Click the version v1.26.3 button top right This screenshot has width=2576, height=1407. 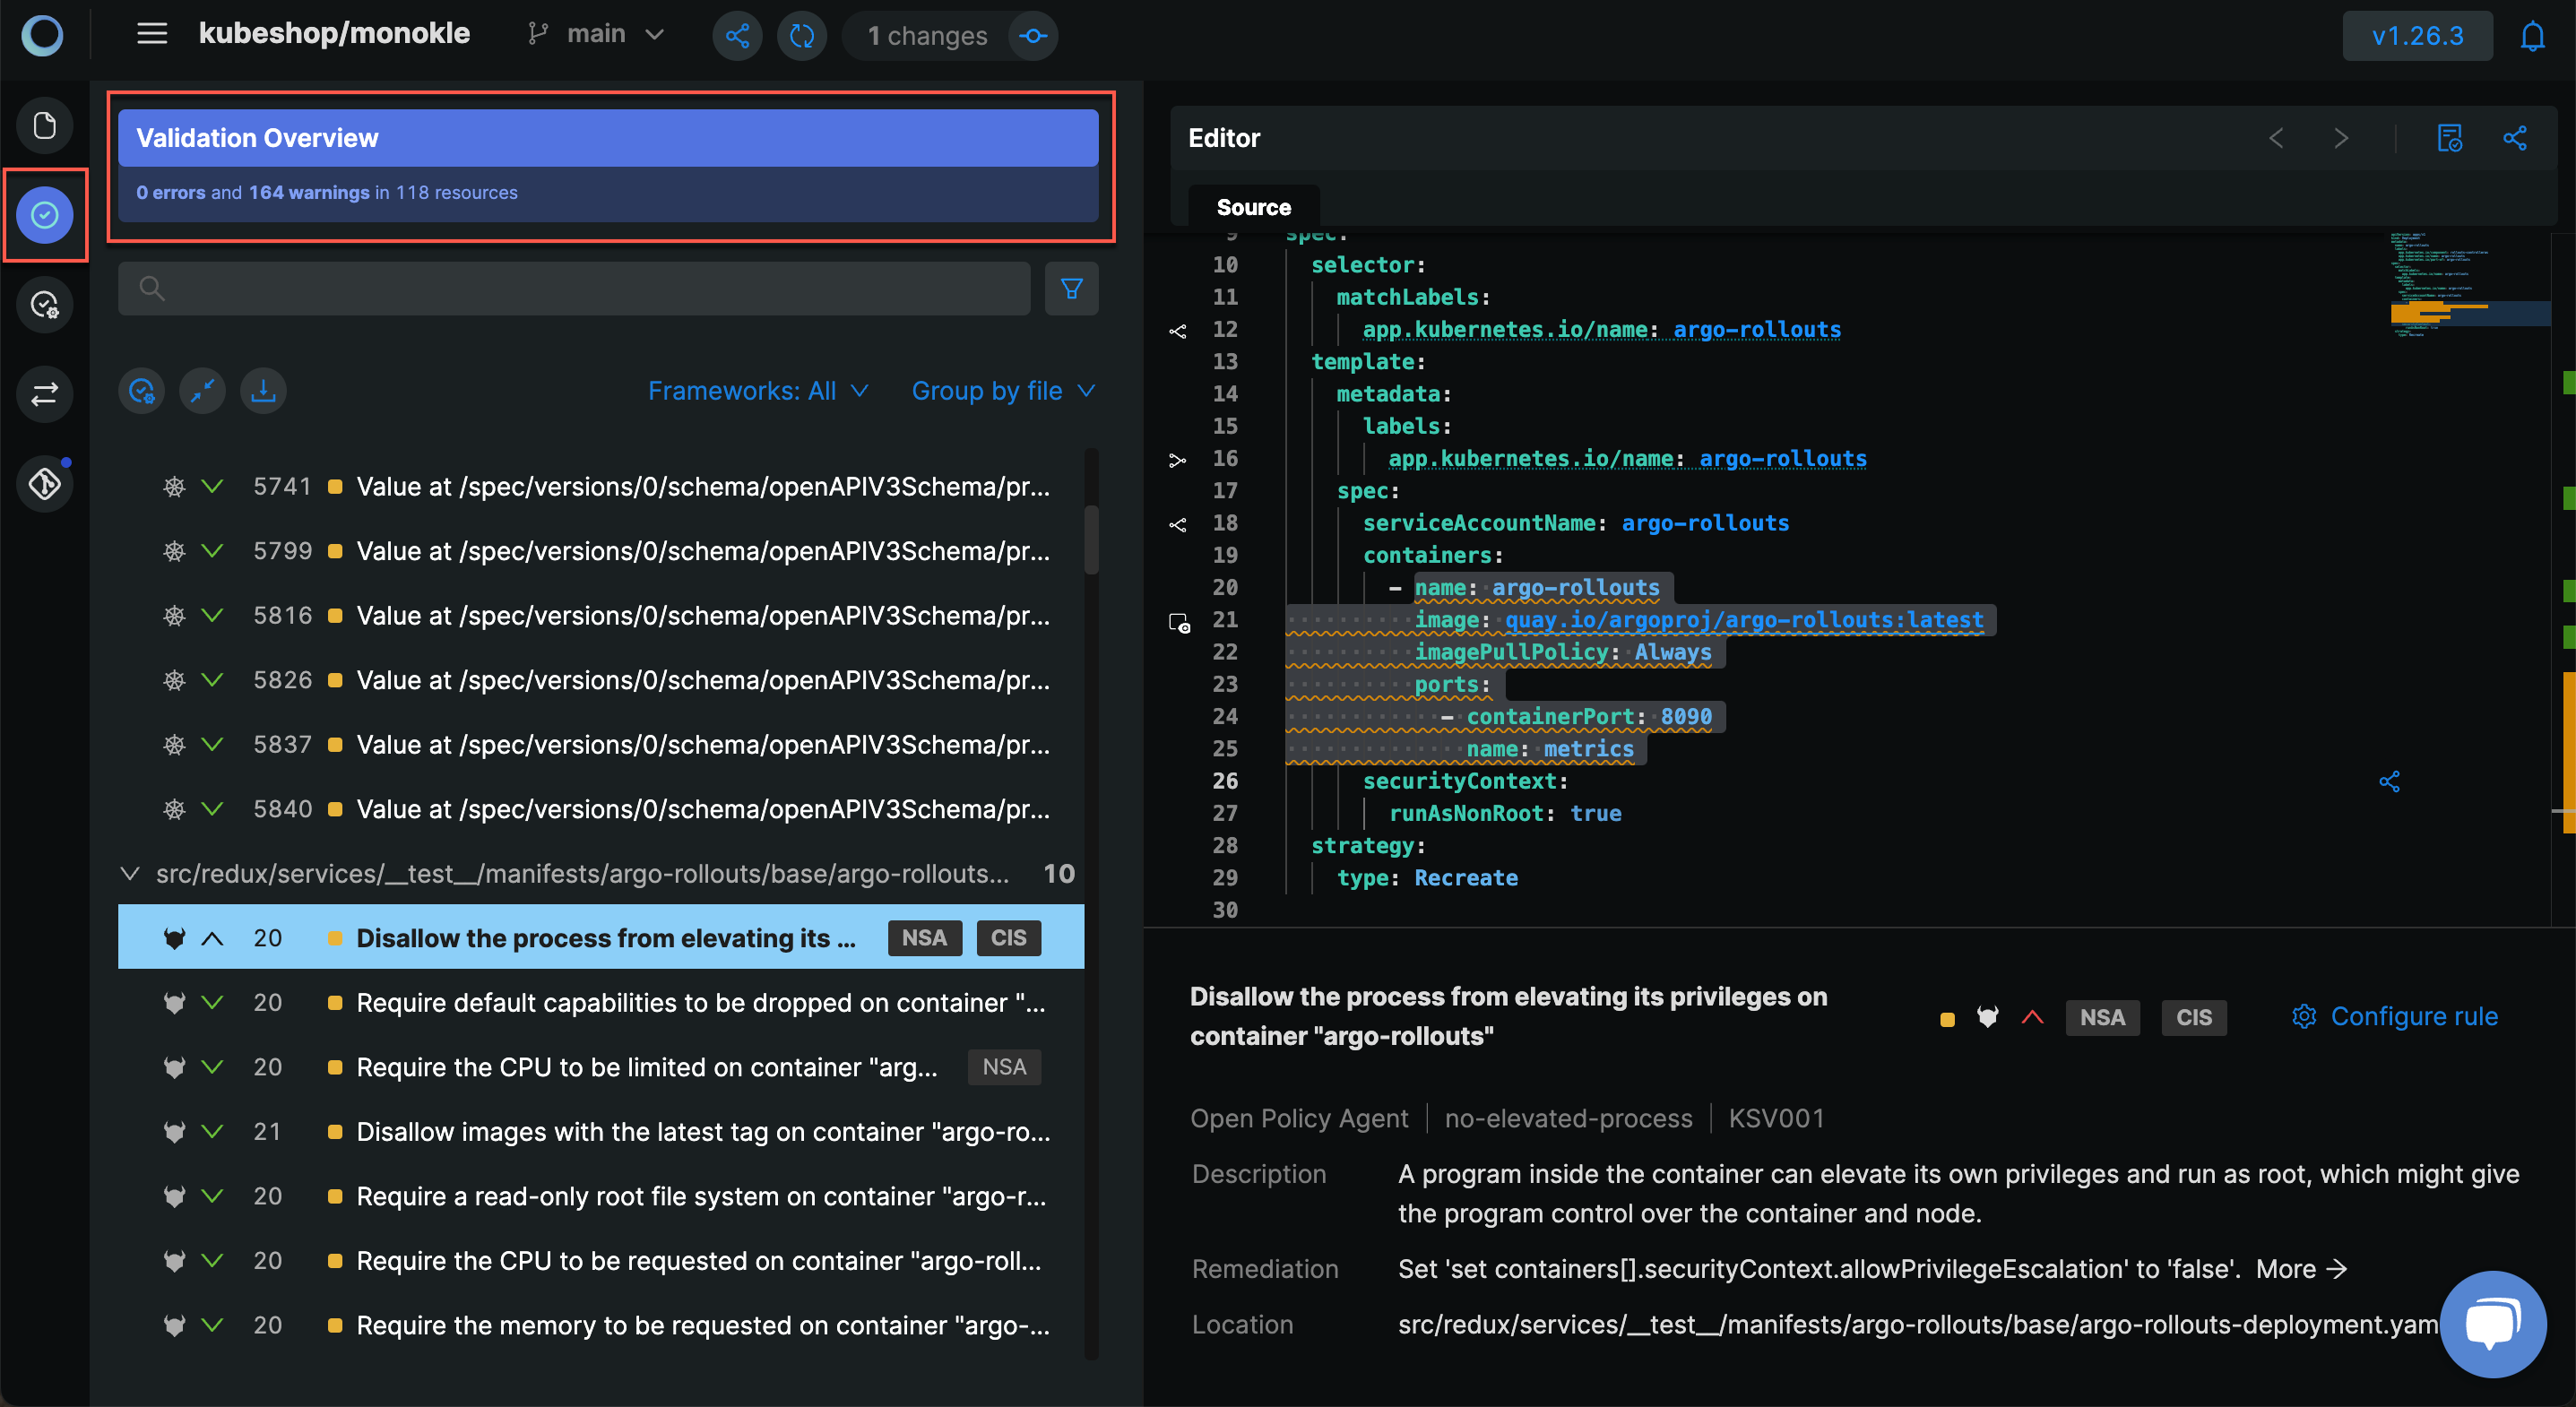click(2415, 33)
